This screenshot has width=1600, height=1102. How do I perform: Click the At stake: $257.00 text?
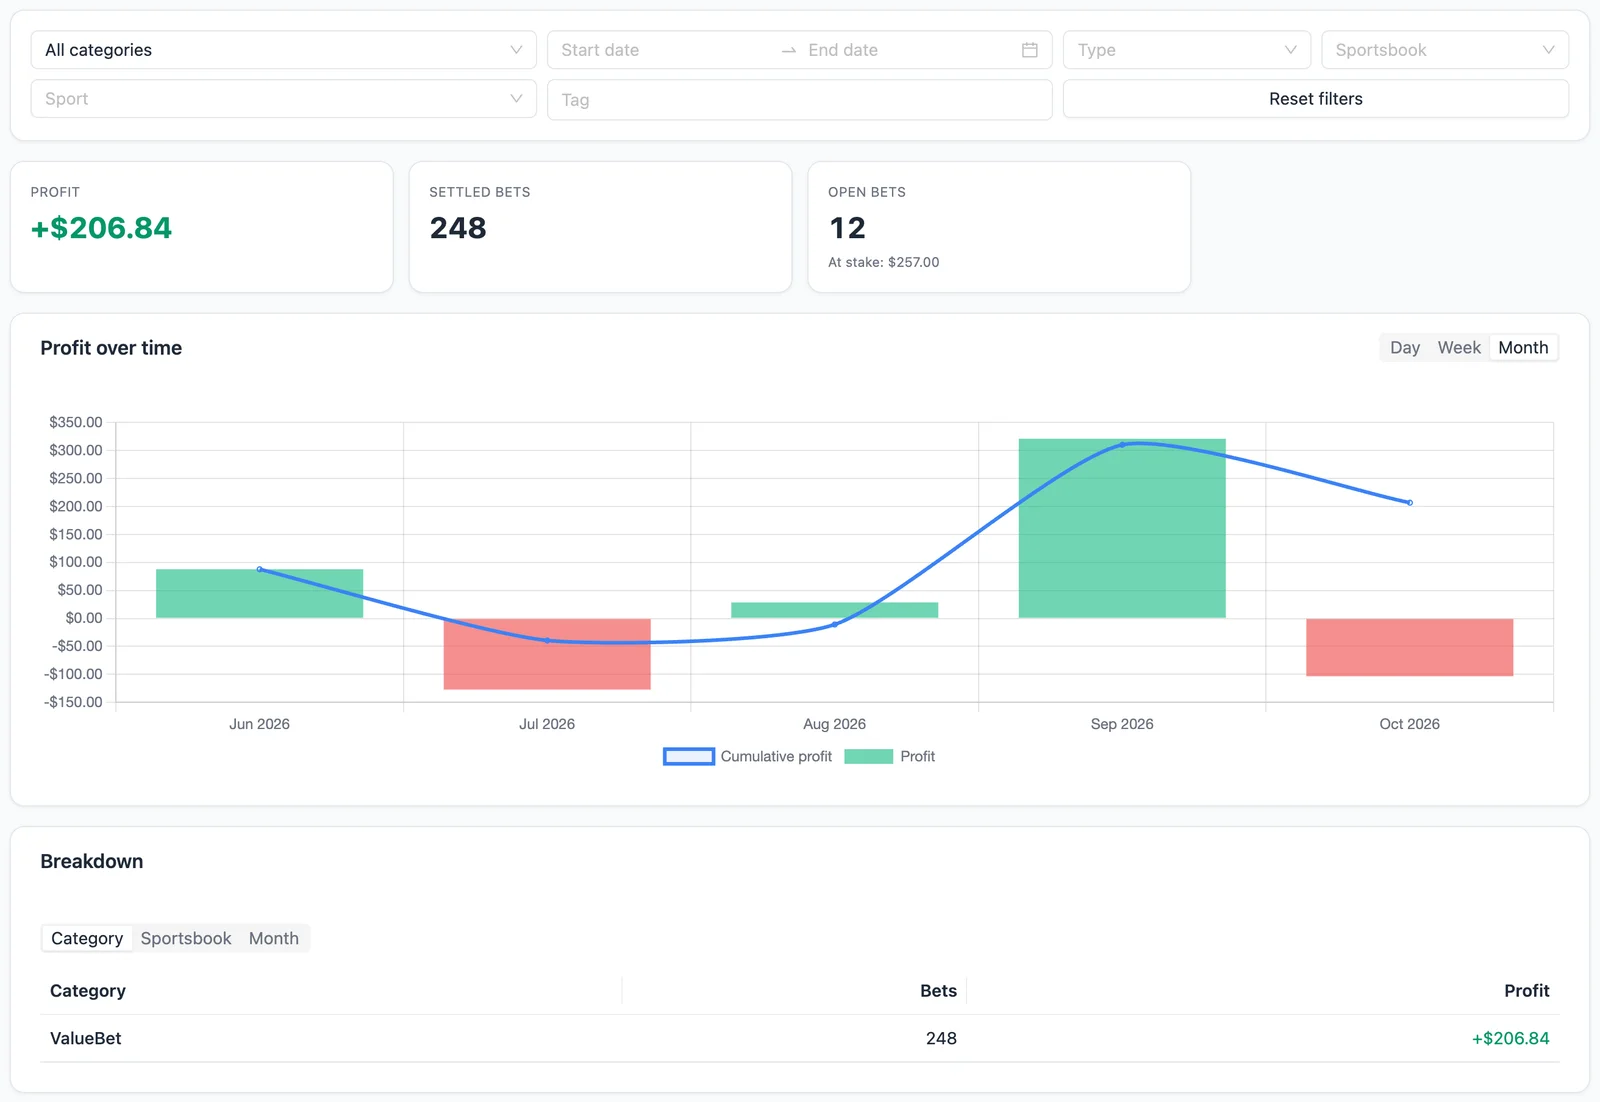pyautogui.click(x=884, y=262)
